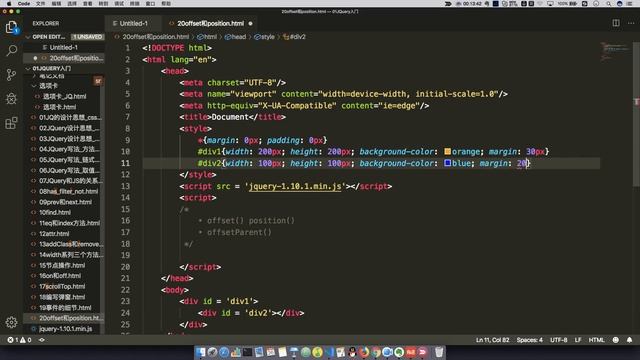
Task: Click the blue color swatch on line 11
Action: click(447, 163)
